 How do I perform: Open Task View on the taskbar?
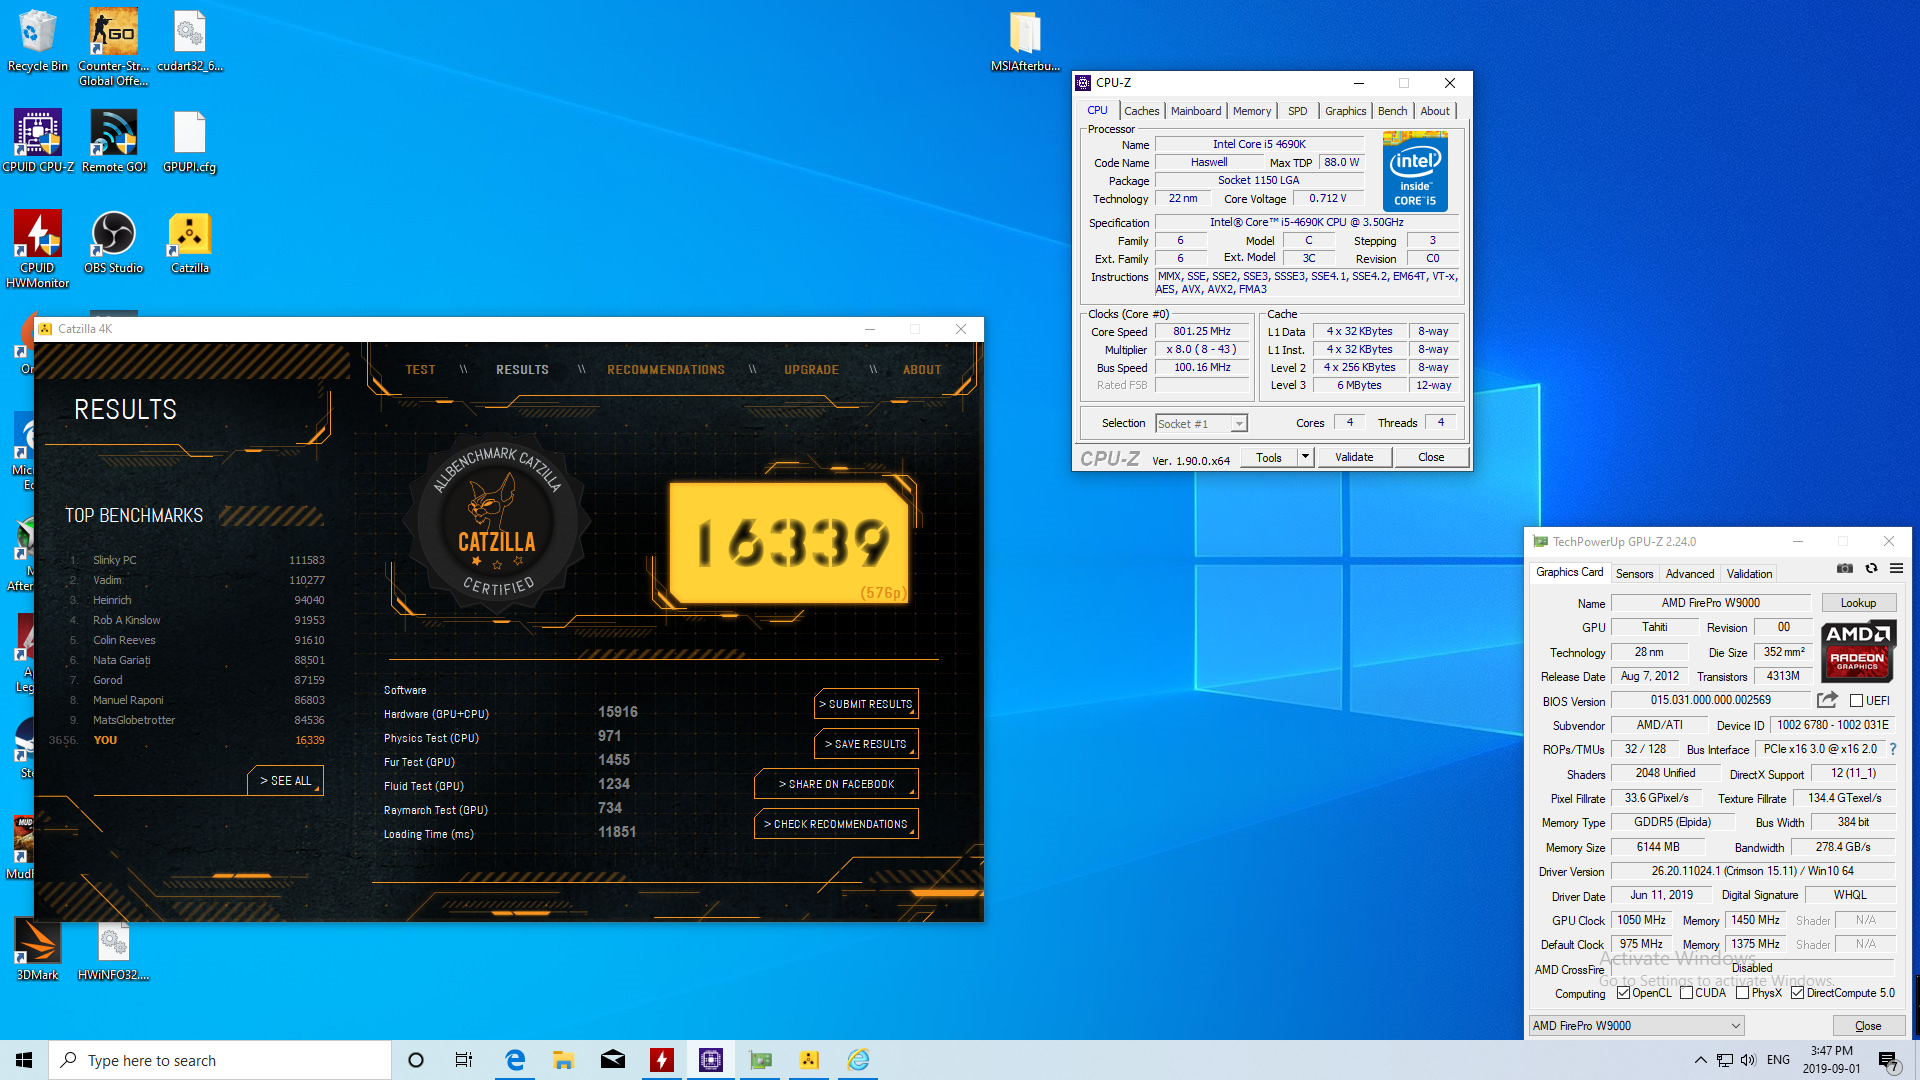click(464, 1060)
